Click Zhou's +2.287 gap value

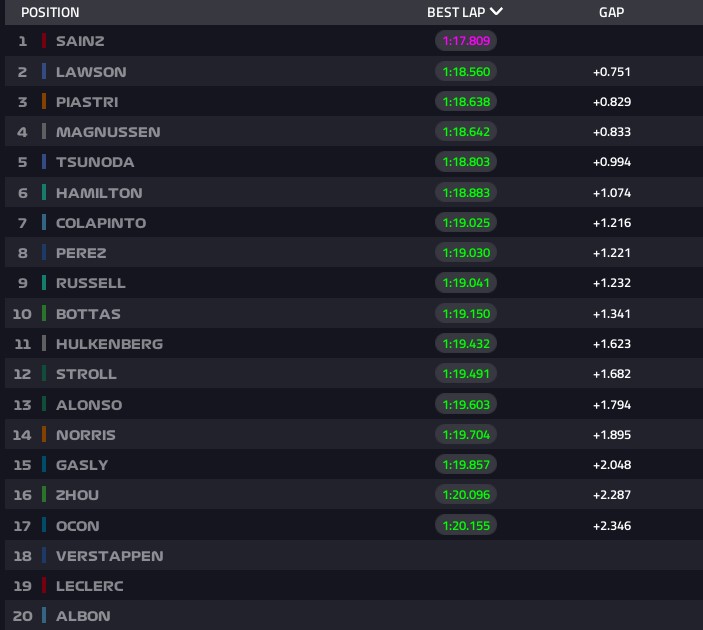click(612, 495)
